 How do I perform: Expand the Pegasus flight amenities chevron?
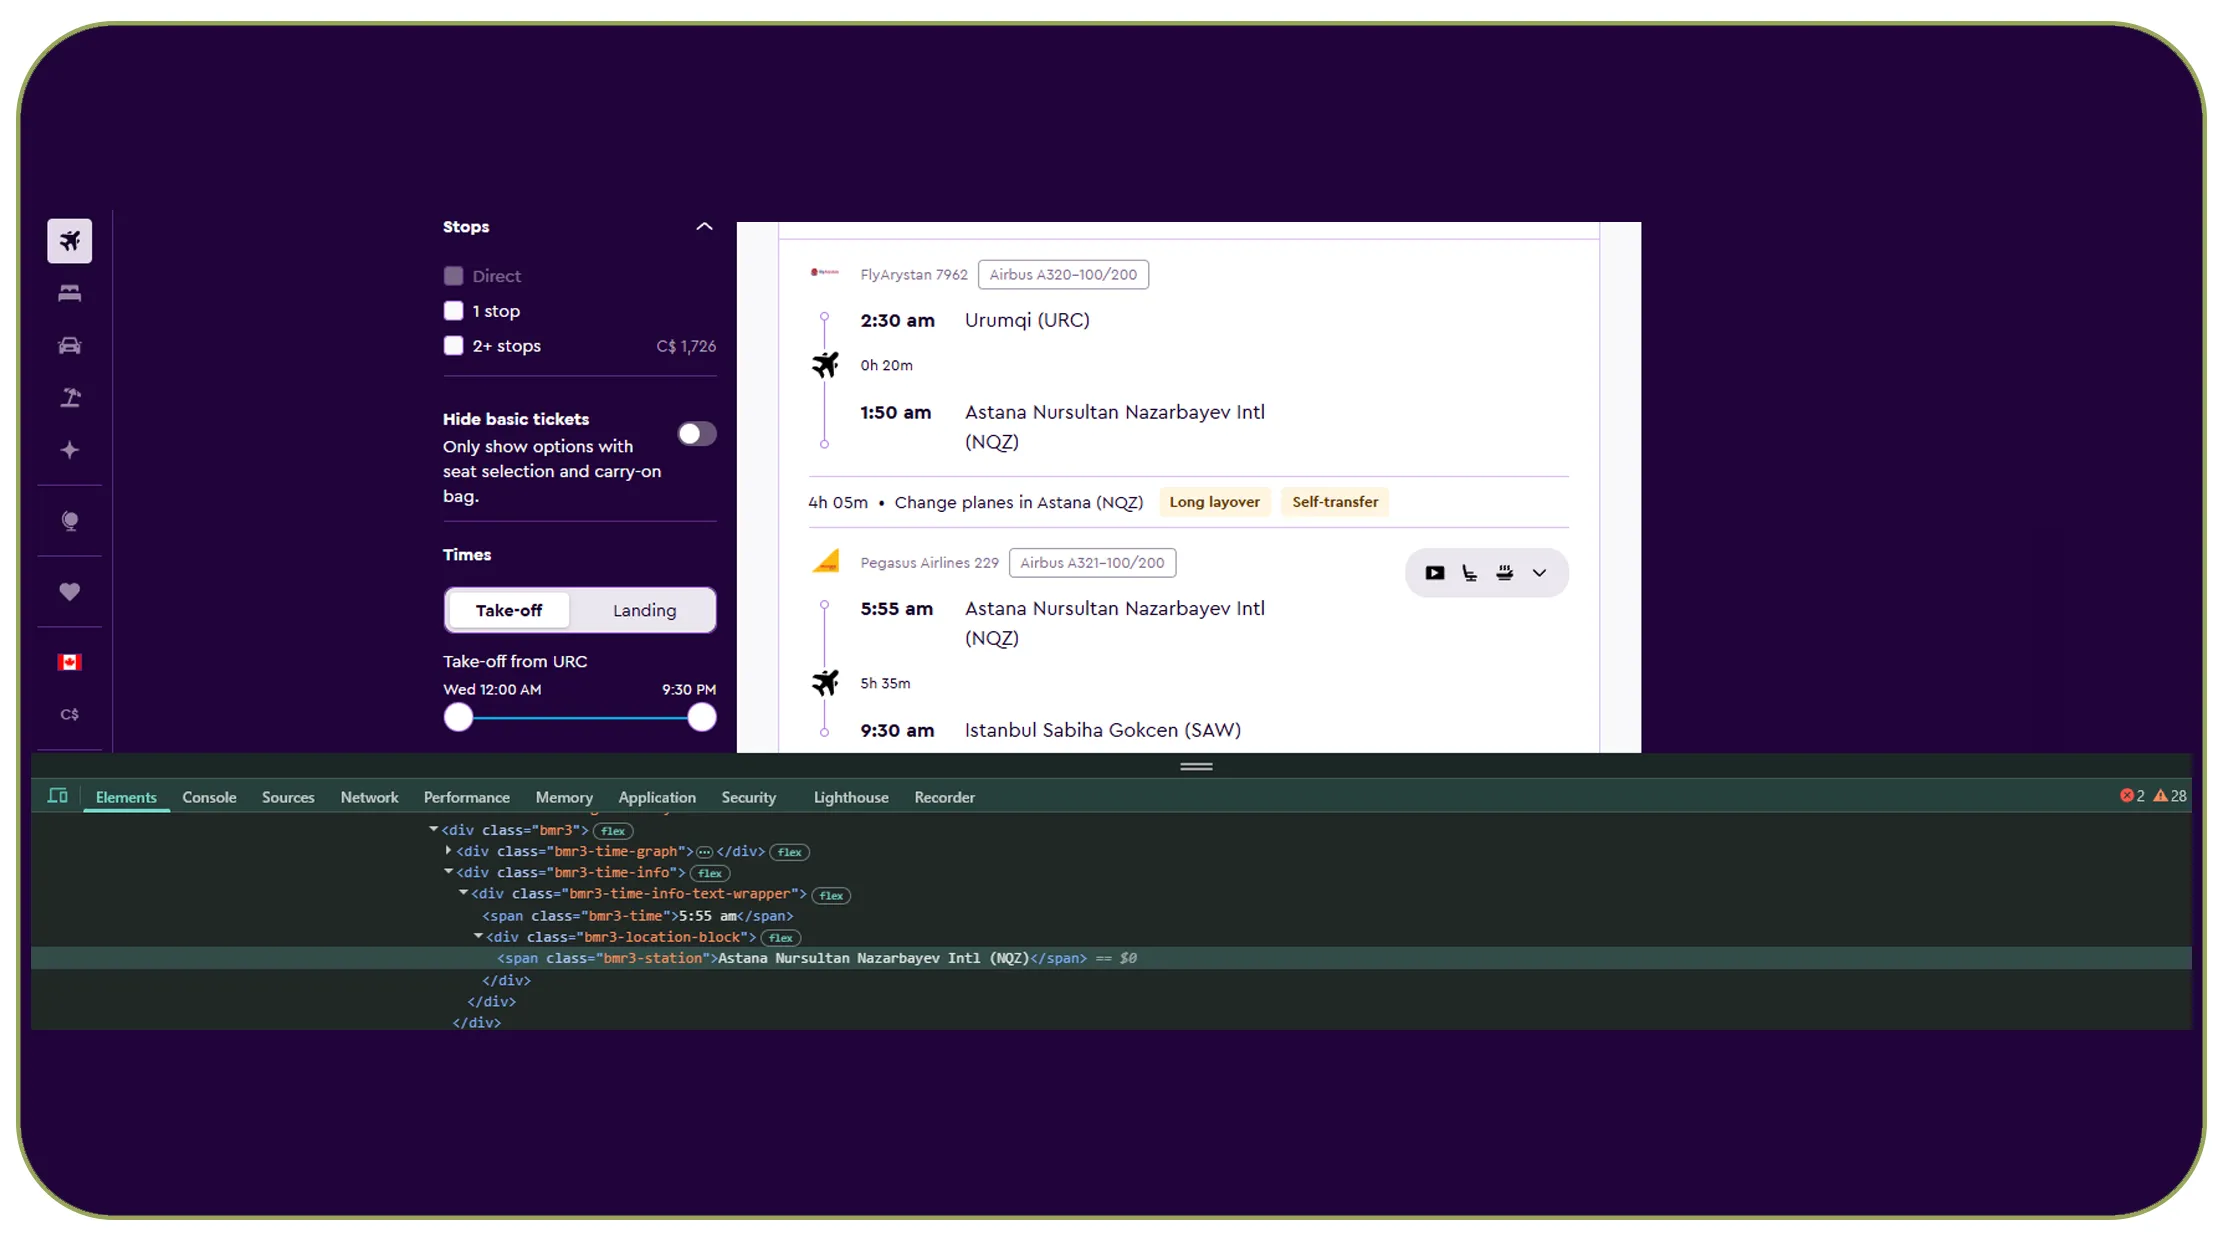pyautogui.click(x=1539, y=573)
